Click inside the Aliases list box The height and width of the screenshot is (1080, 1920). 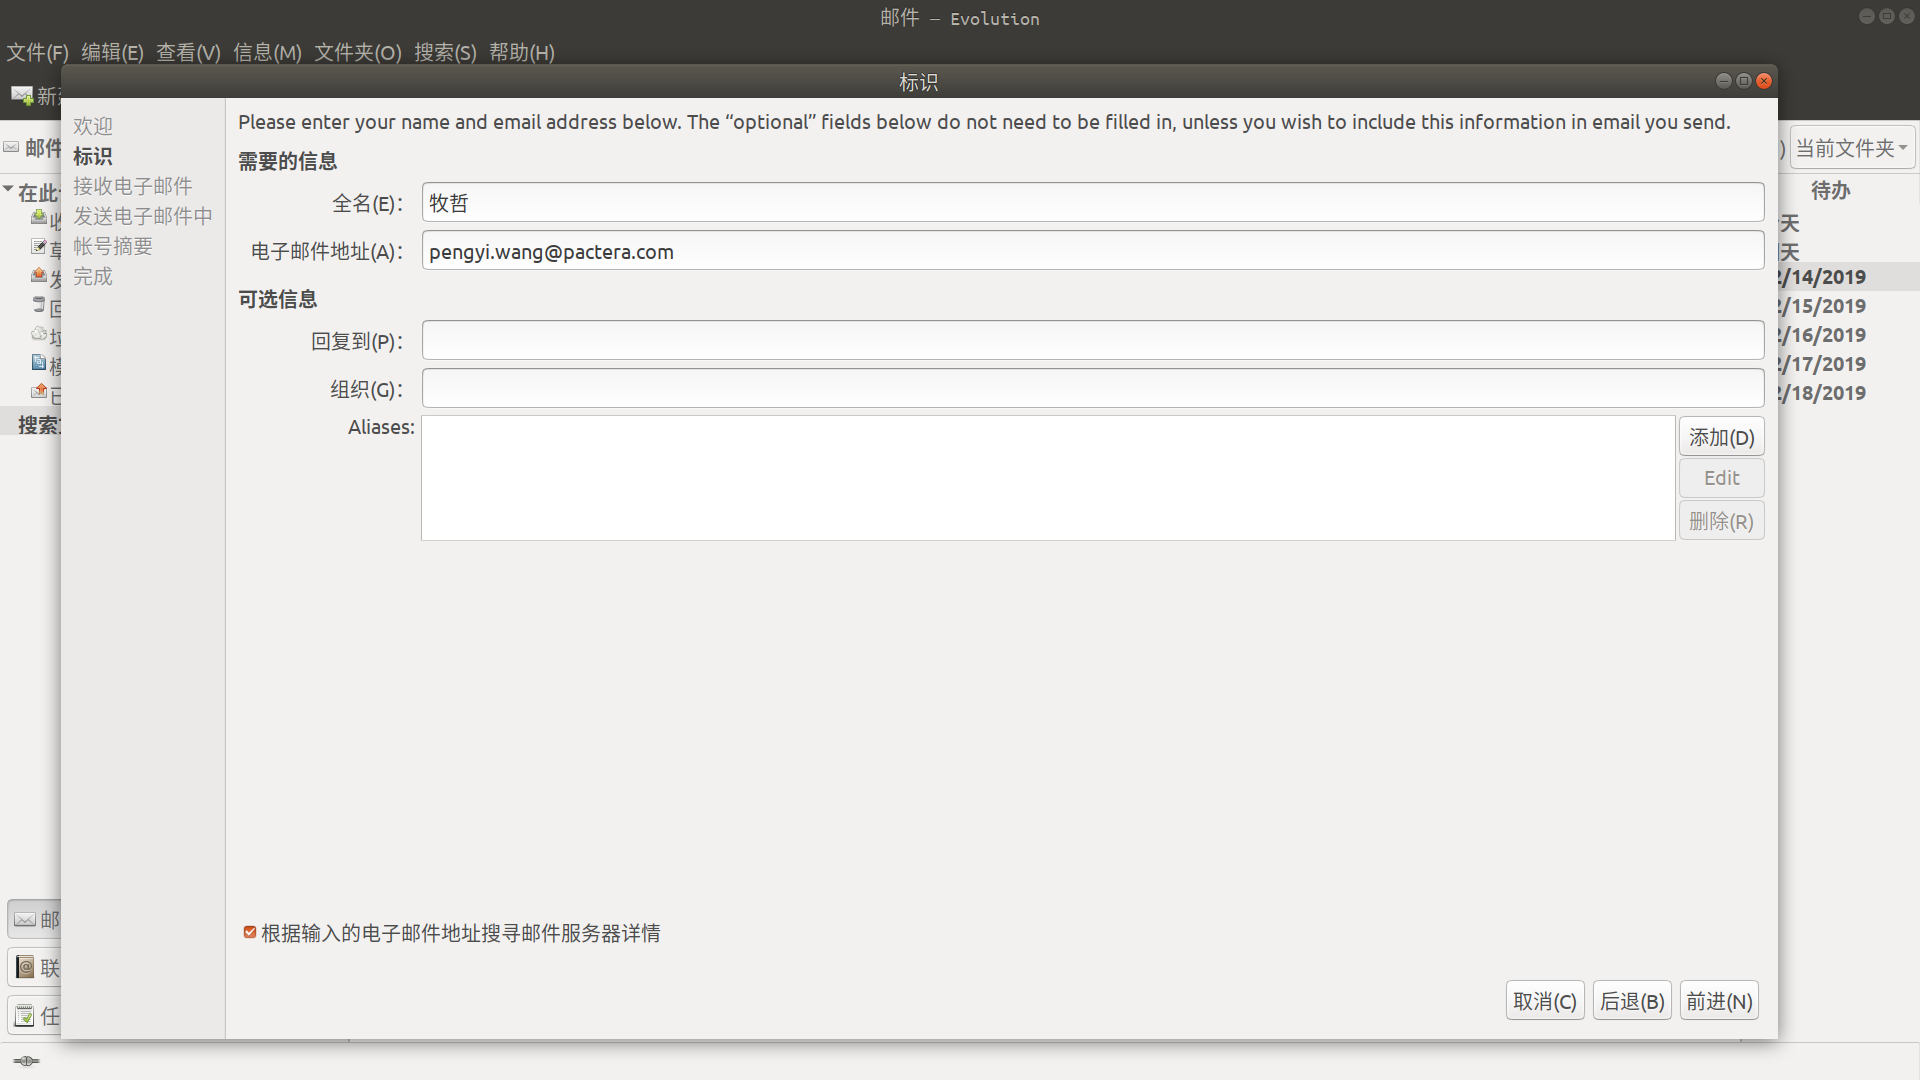click(x=1048, y=478)
